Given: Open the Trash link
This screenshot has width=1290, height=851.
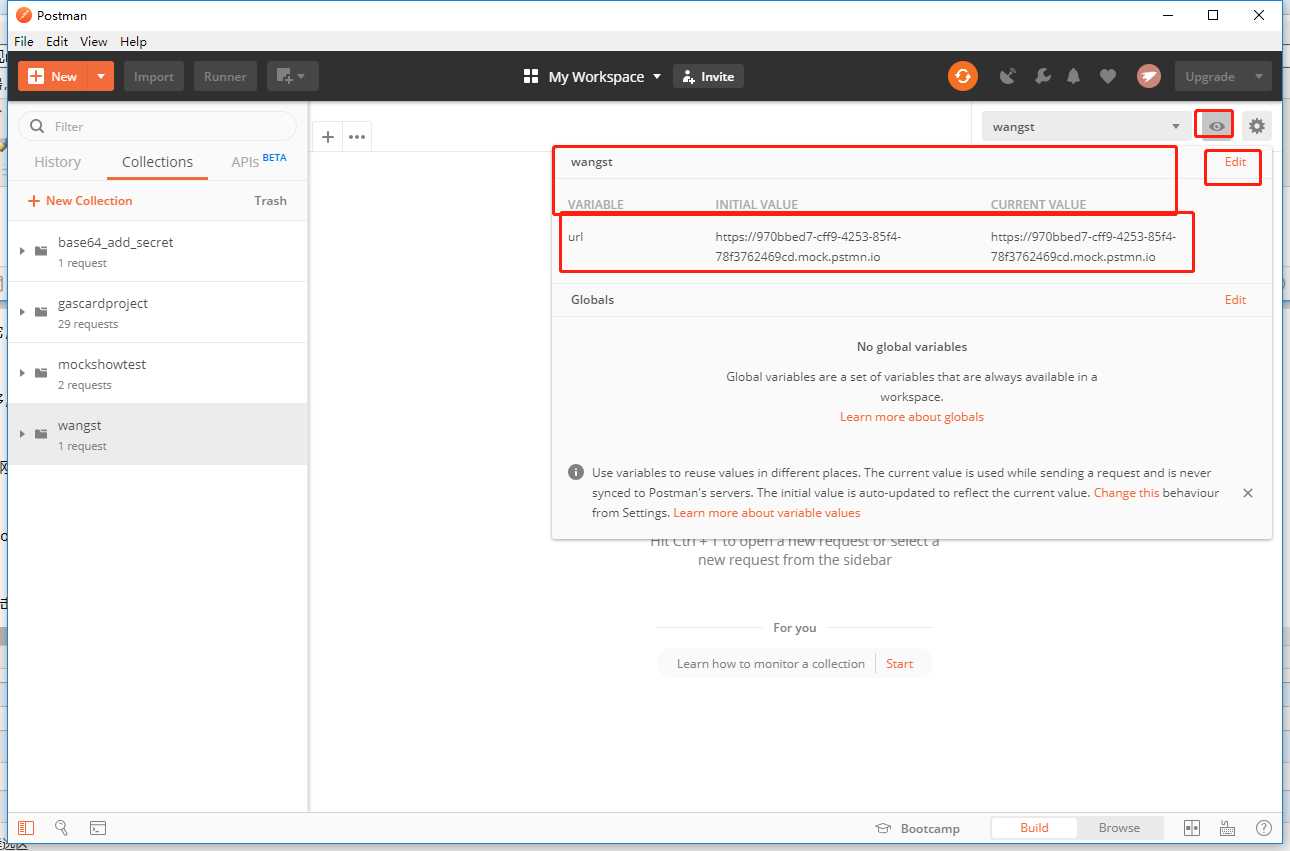Looking at the screenshot, I should 270,201.
